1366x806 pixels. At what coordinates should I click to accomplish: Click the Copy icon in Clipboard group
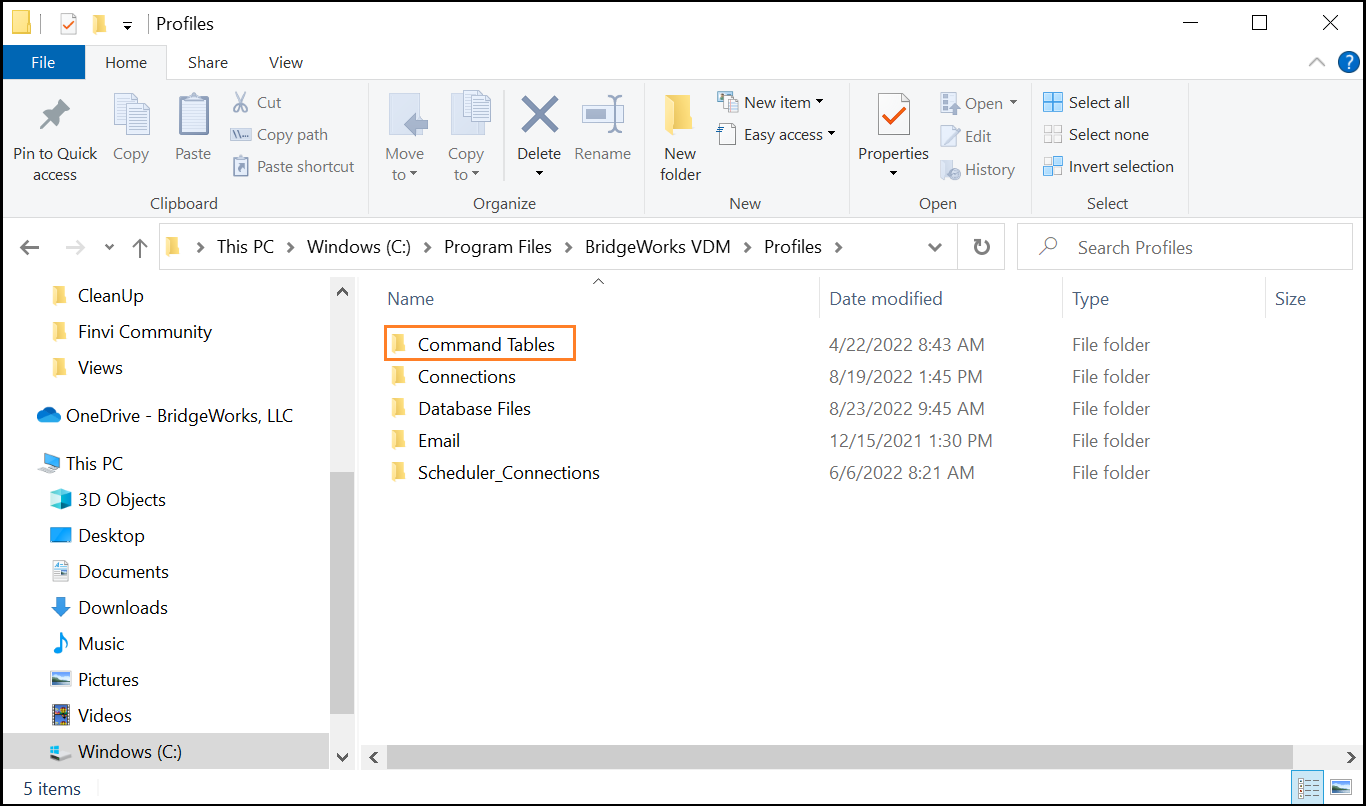click(x=131, y=117)
